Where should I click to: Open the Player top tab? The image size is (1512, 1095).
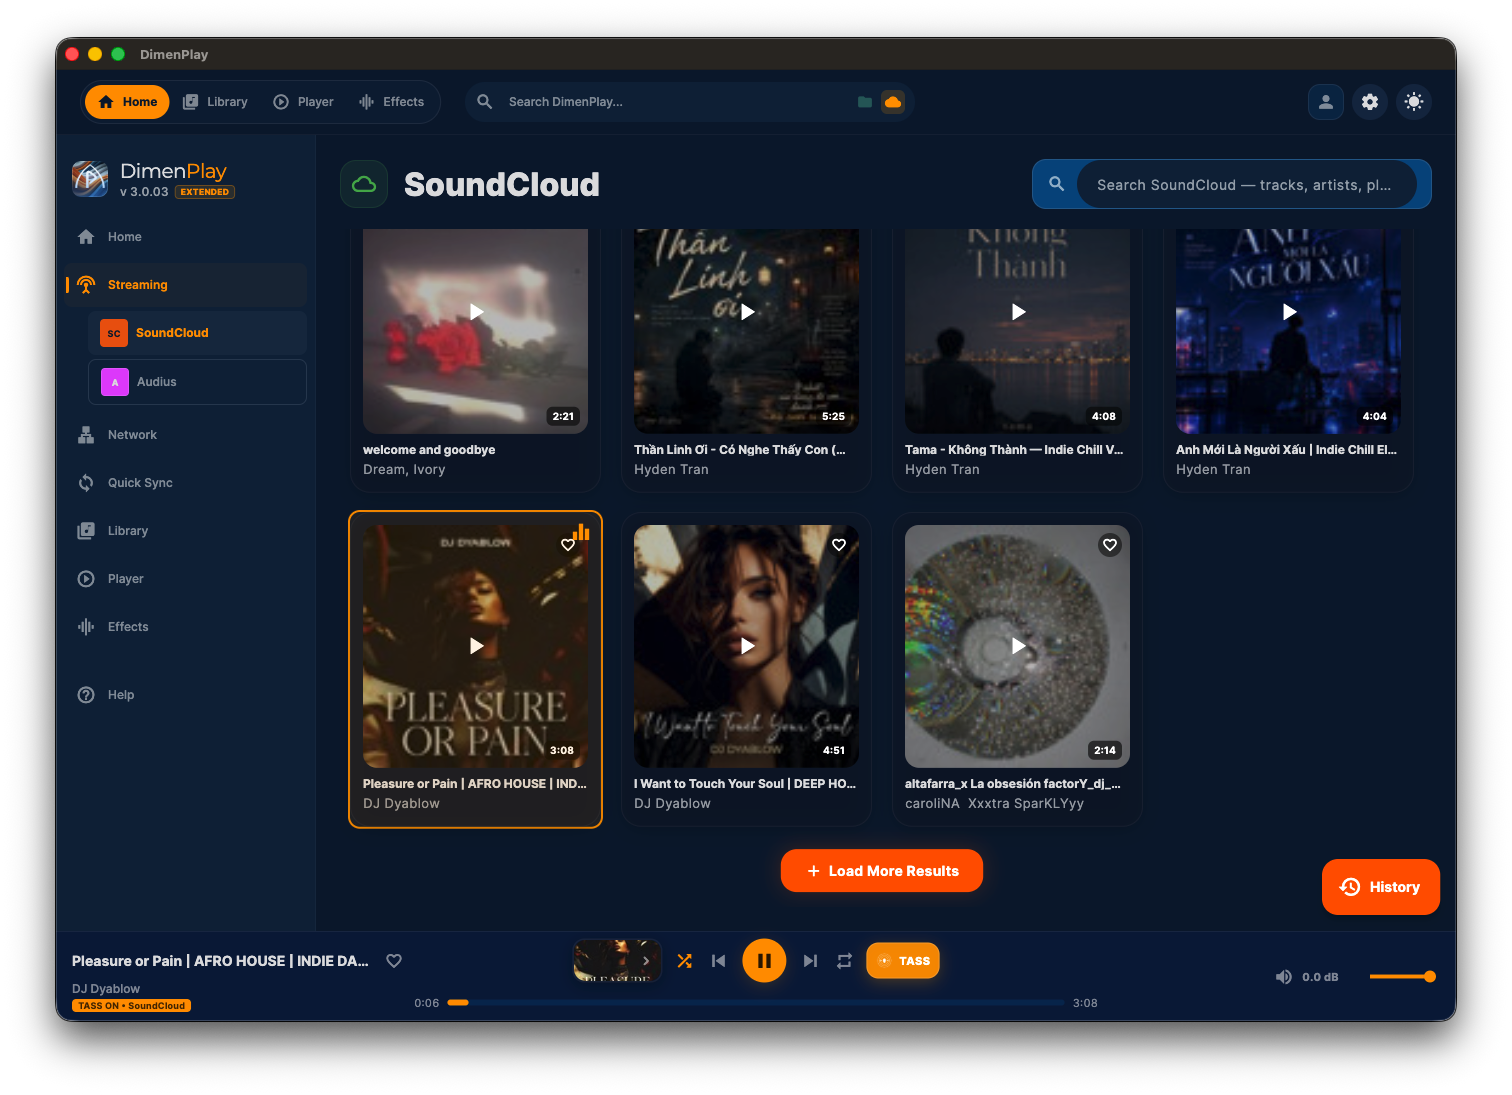click(304, 102)
